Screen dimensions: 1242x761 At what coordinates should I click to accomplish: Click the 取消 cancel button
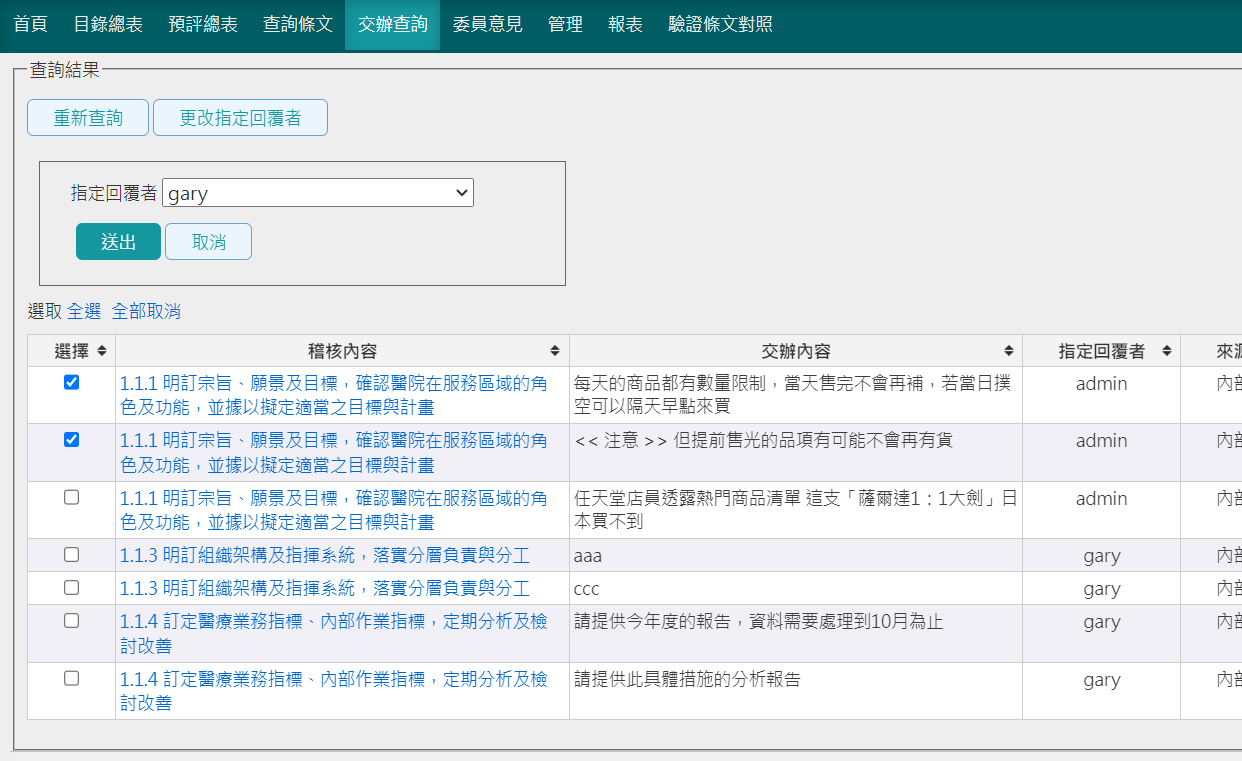coord(208,242)
